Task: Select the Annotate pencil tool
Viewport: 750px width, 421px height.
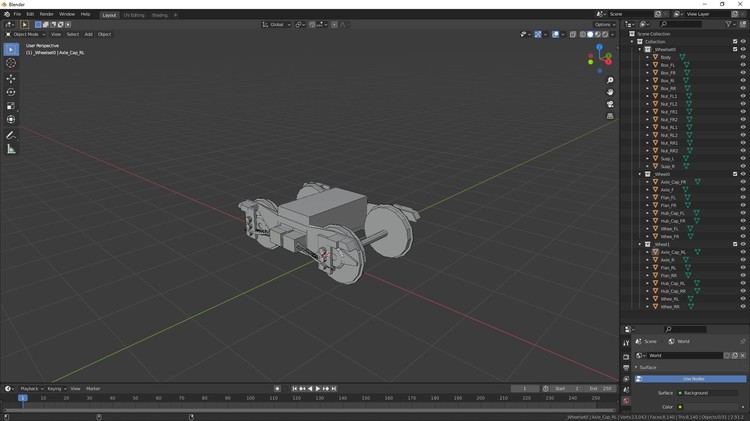Action: pos(11,135)
